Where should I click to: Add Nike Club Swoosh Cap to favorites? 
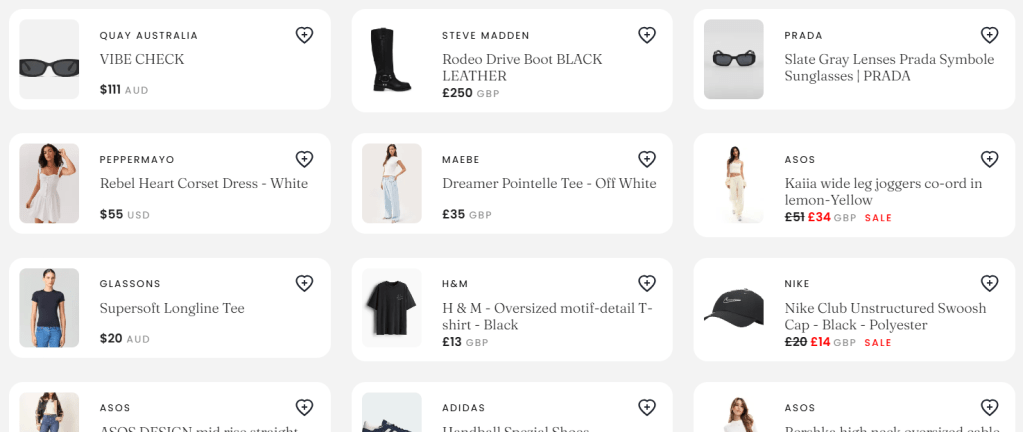[989, 283]
